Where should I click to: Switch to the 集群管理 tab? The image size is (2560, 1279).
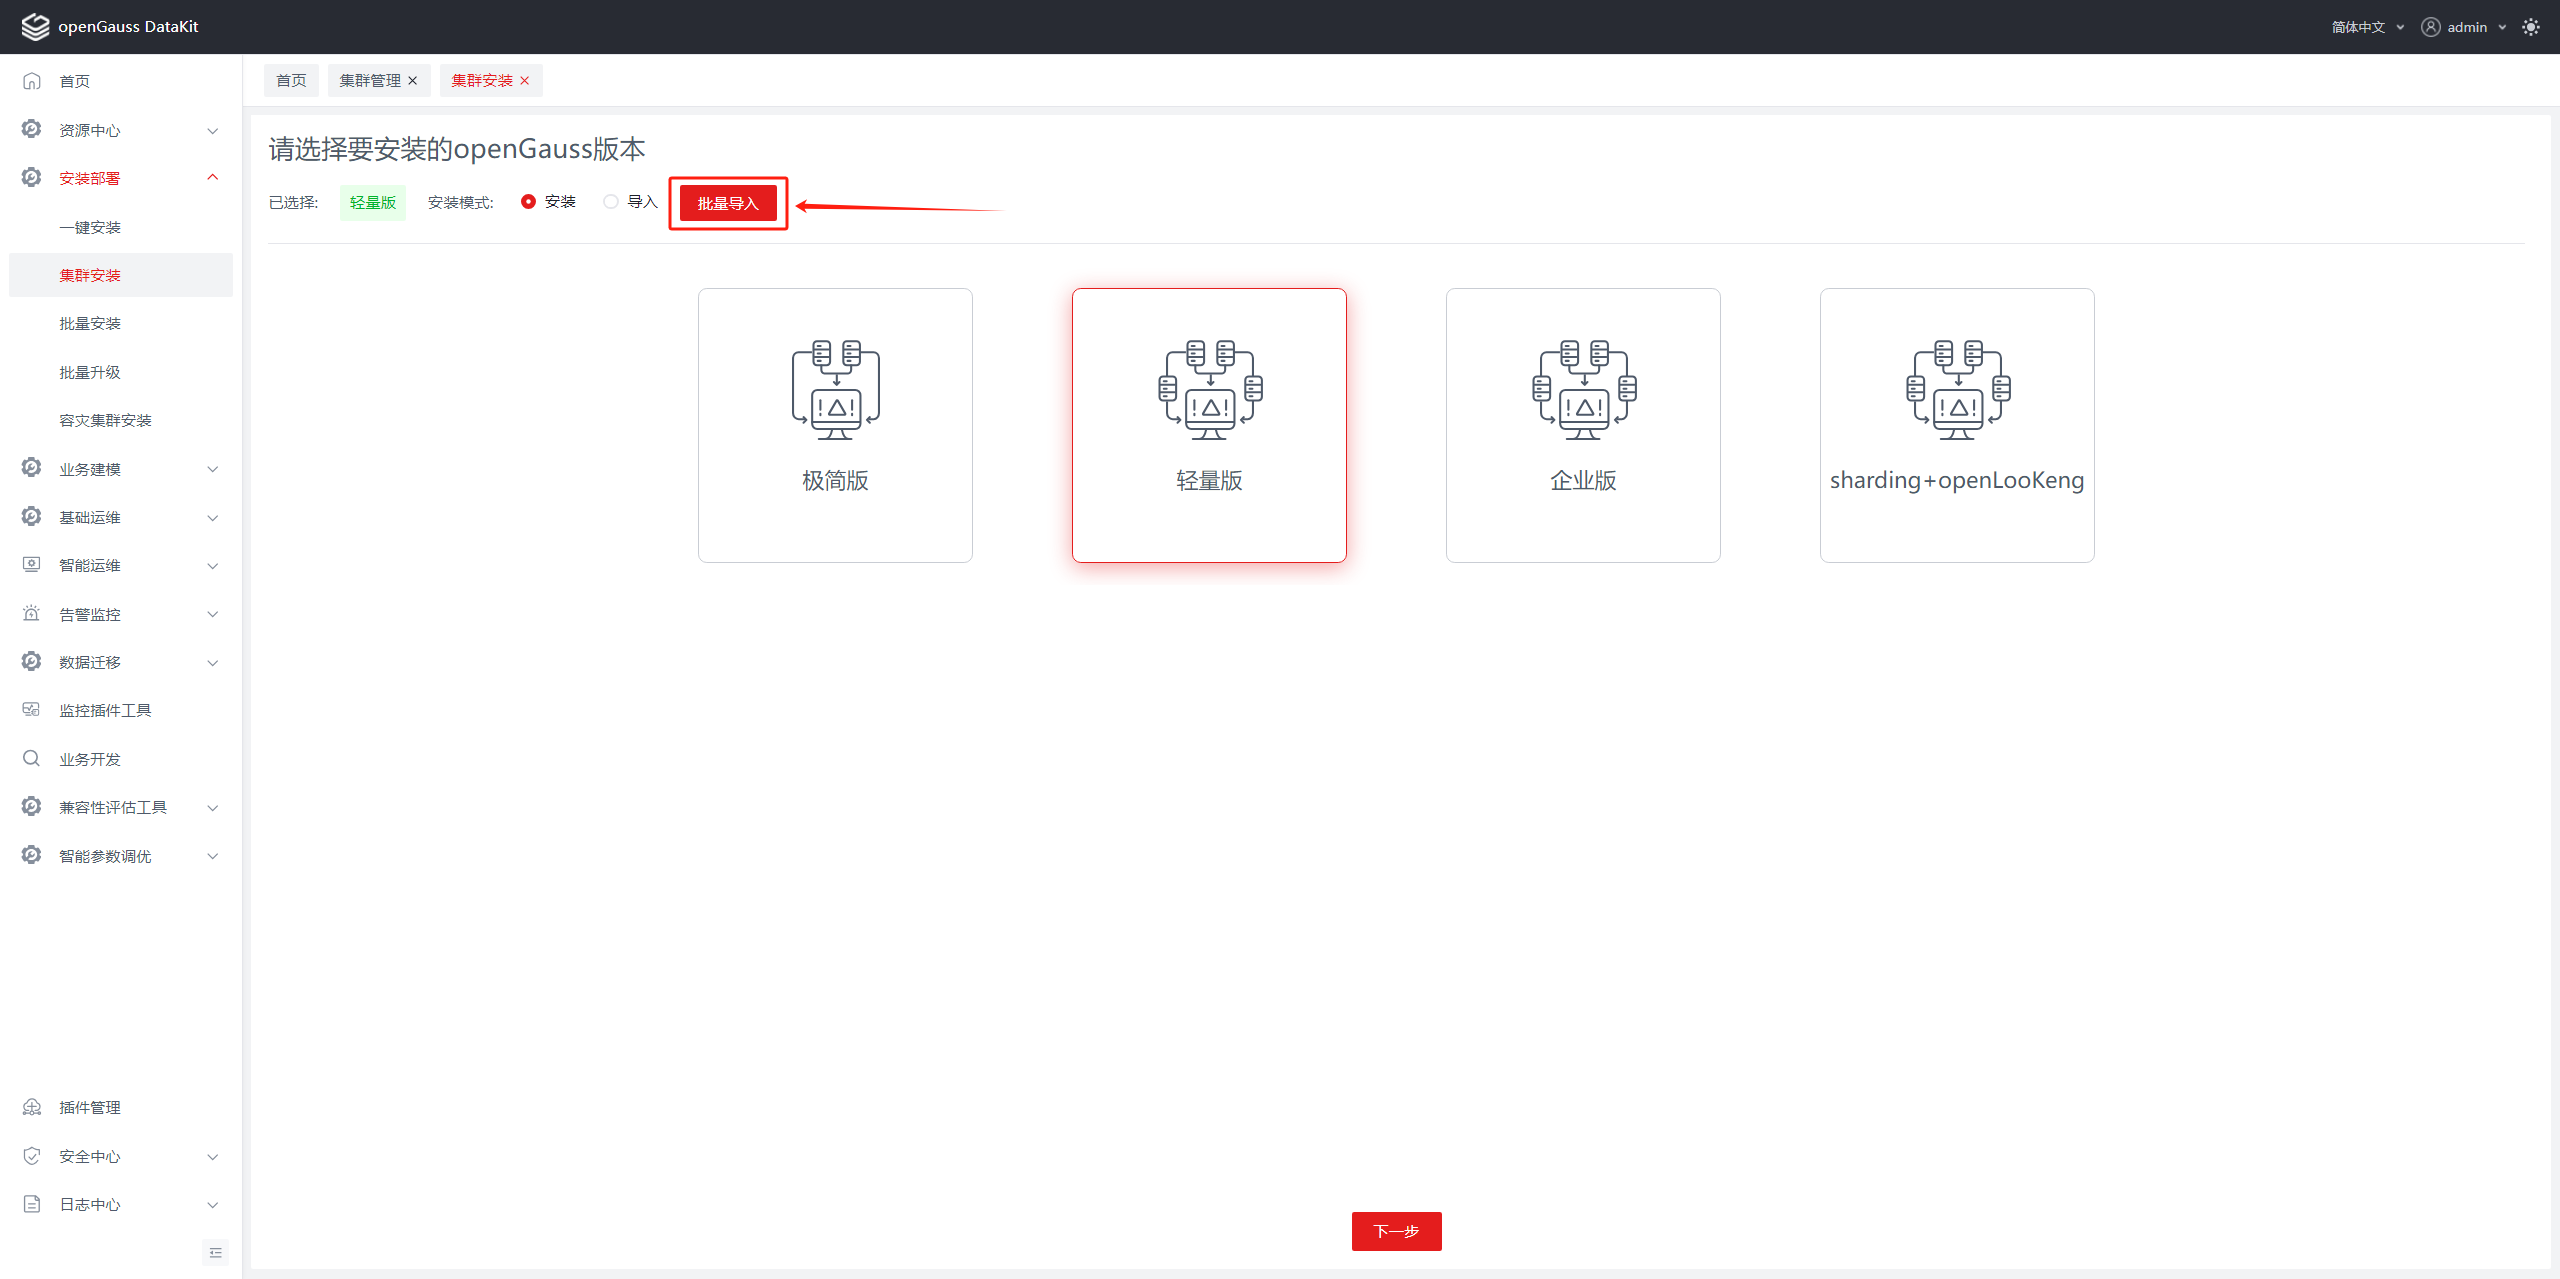pyautogui.click(x=370, y=81)
